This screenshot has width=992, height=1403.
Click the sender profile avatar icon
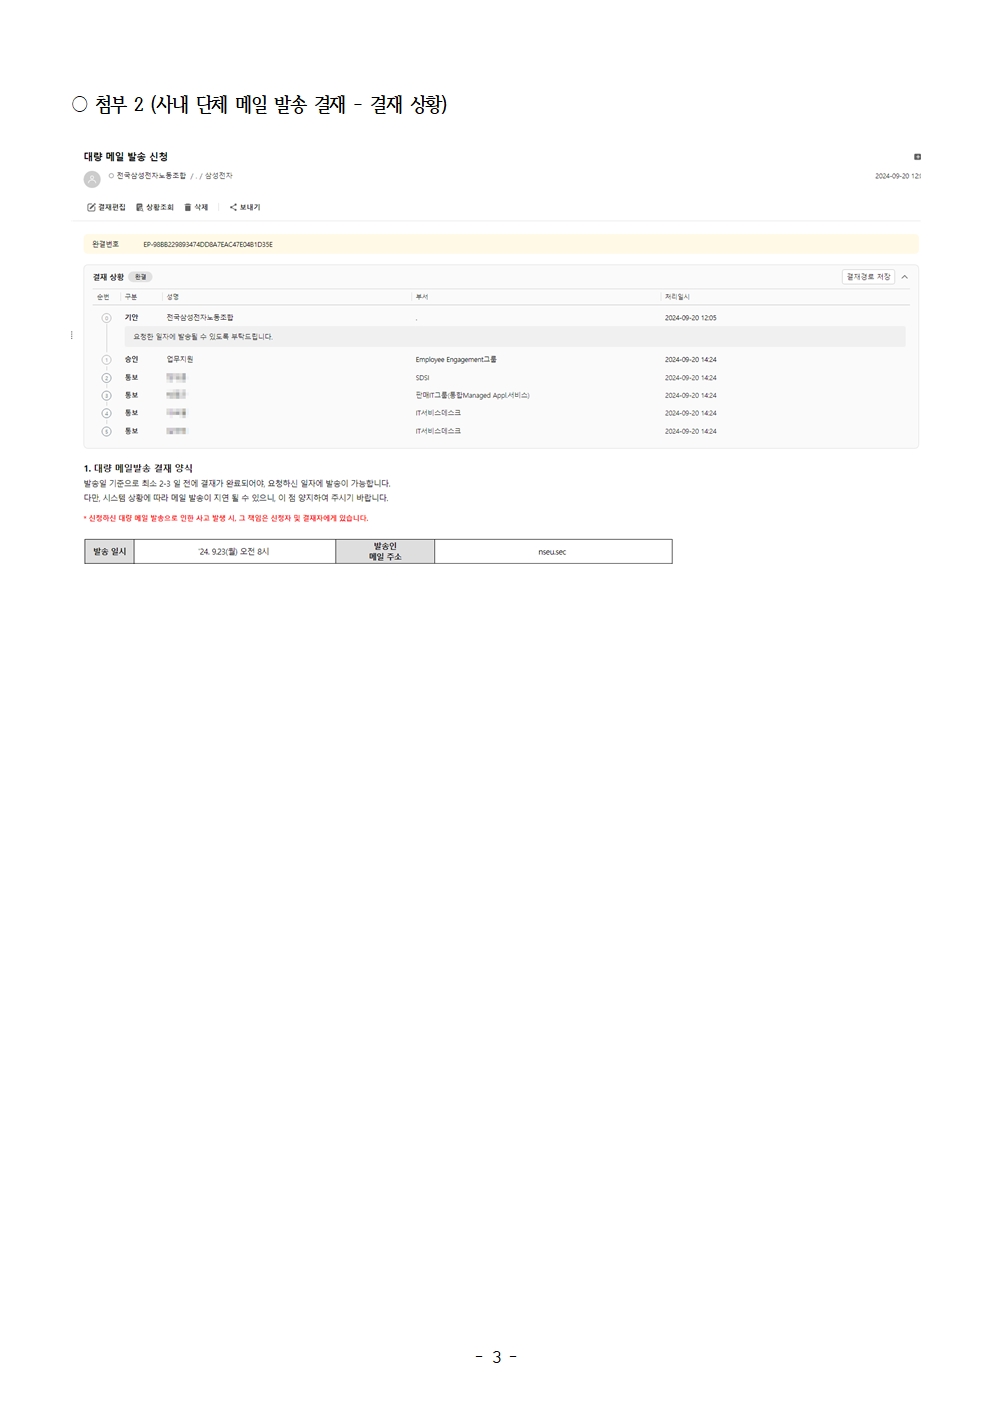pyautogui.click(x=92, y=179)
